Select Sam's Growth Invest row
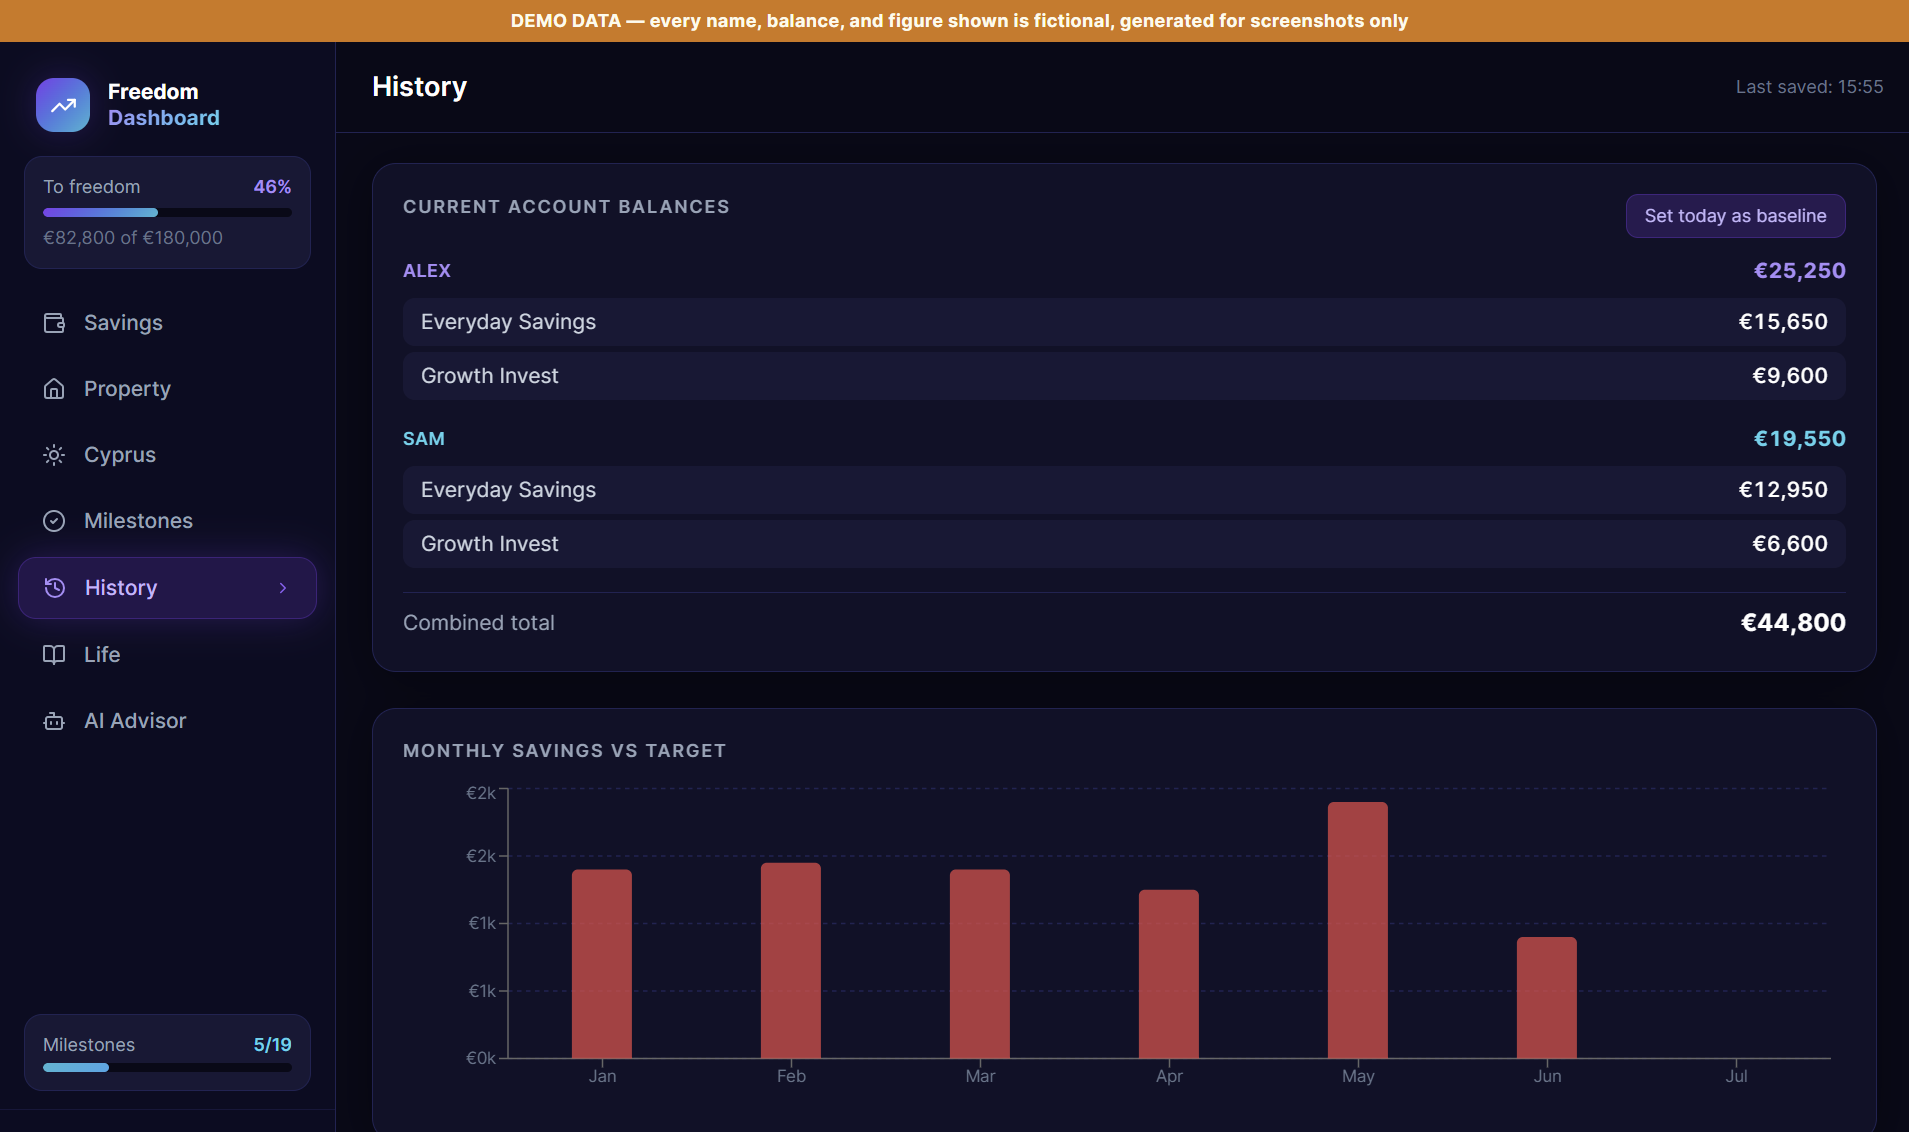 (1124, 544)
